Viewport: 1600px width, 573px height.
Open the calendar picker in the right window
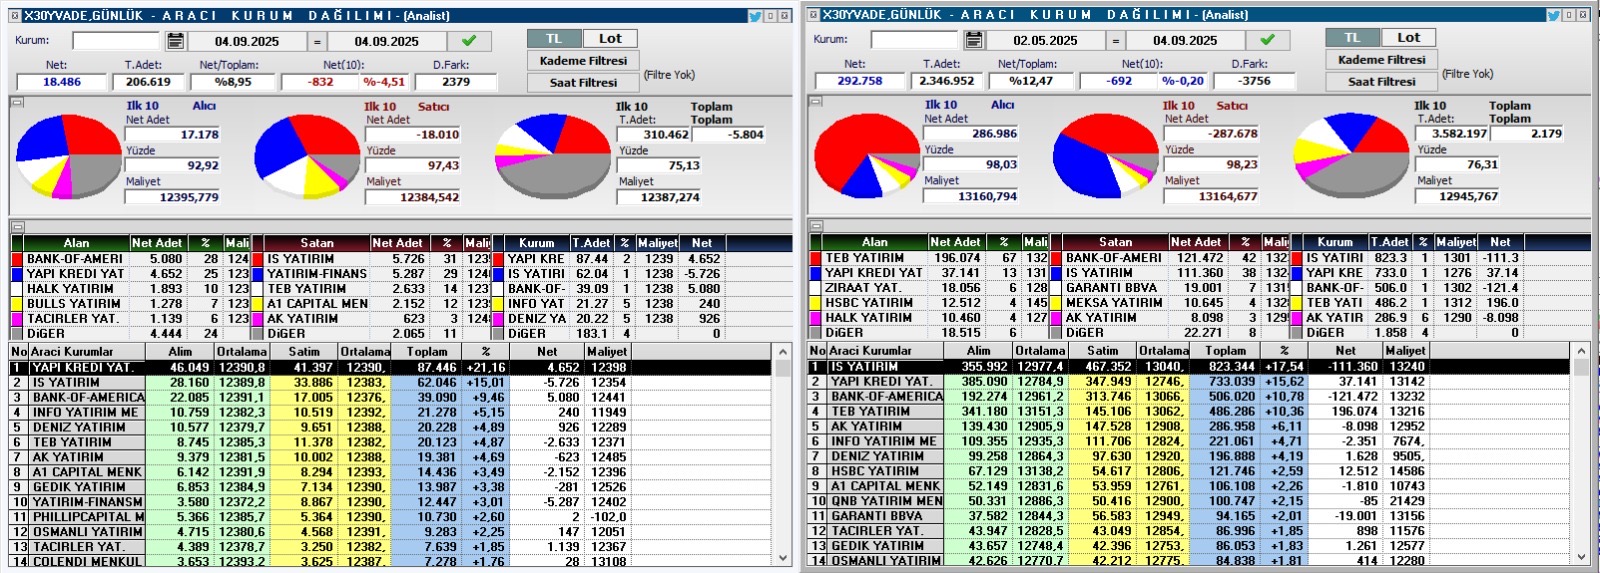point(974,40)
